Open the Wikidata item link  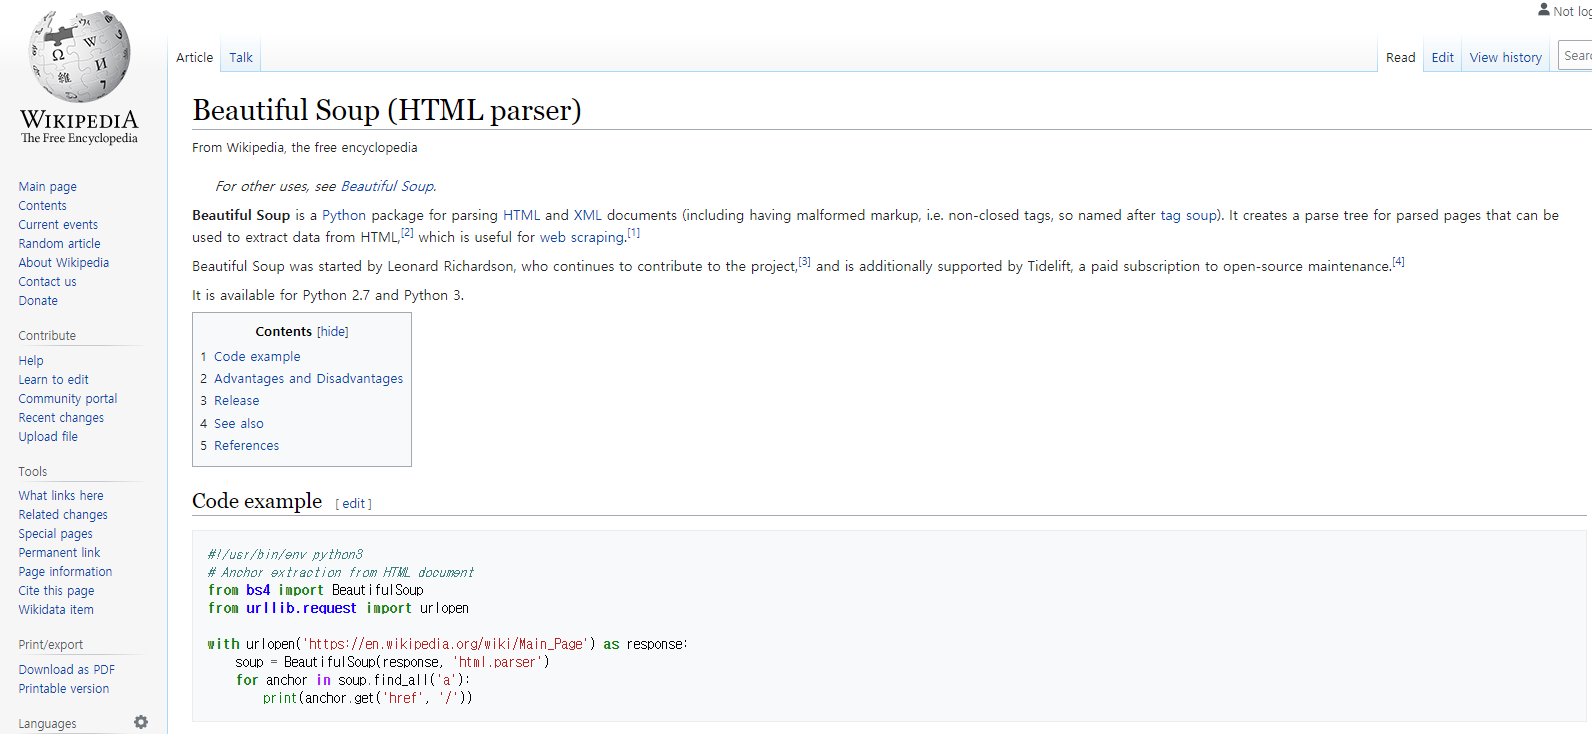(56, 610)
